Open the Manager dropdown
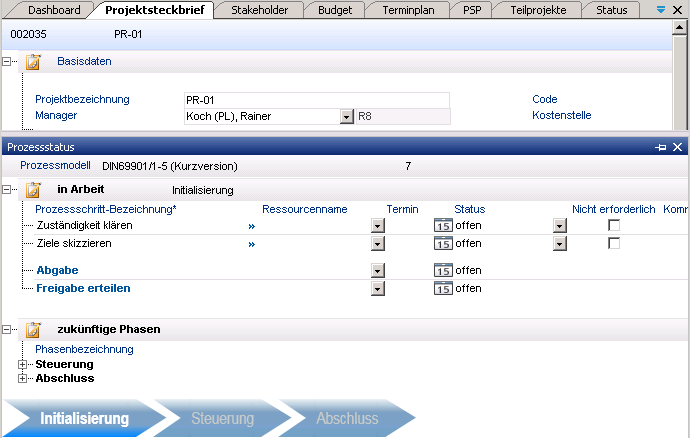 [347, 116]
